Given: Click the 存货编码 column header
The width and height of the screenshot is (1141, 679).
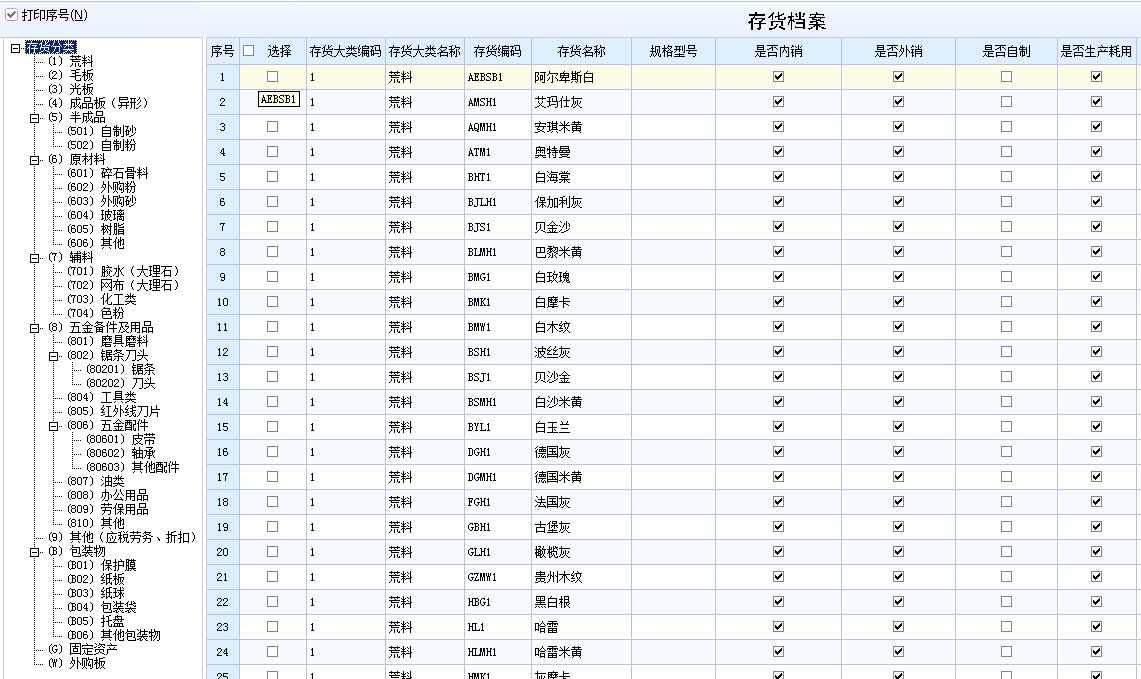Looking at the screenshot, I should click(497, 51).
